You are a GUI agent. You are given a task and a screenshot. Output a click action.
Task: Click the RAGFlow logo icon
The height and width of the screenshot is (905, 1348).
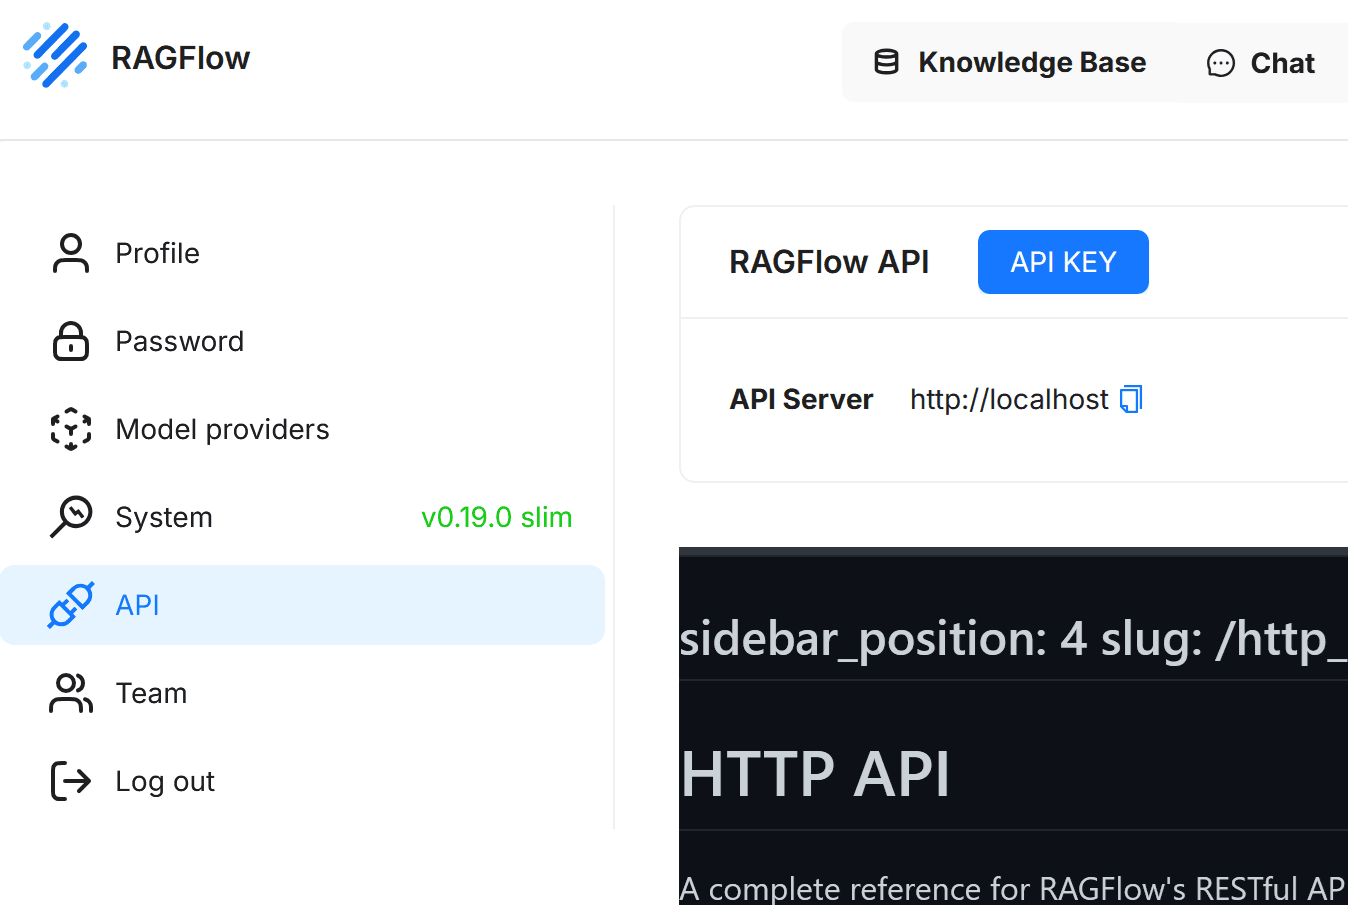click(55, 55)
